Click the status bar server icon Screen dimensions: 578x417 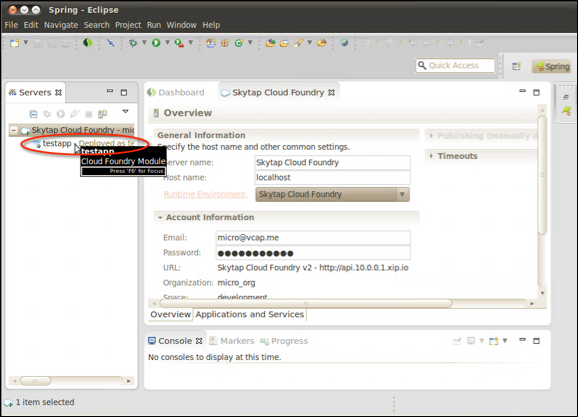8,402
